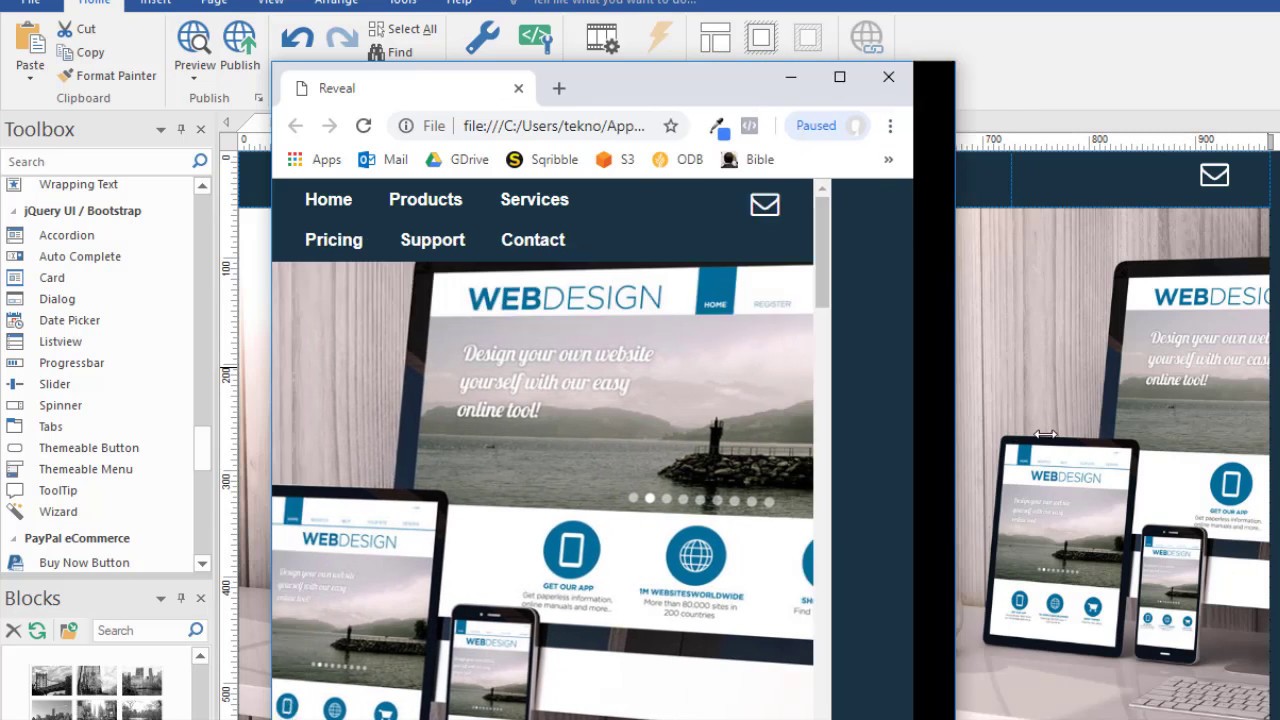
Task: Click the page layout grid ribbon icon
Action: [715, 38]
